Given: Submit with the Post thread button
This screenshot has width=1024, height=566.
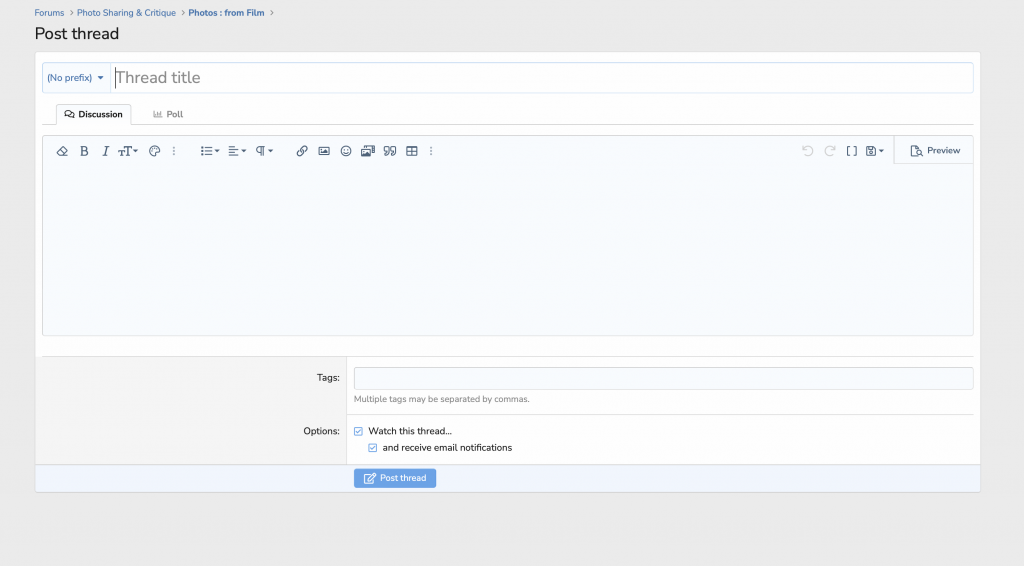Looking at the screenshot, I should pos(395,478).
